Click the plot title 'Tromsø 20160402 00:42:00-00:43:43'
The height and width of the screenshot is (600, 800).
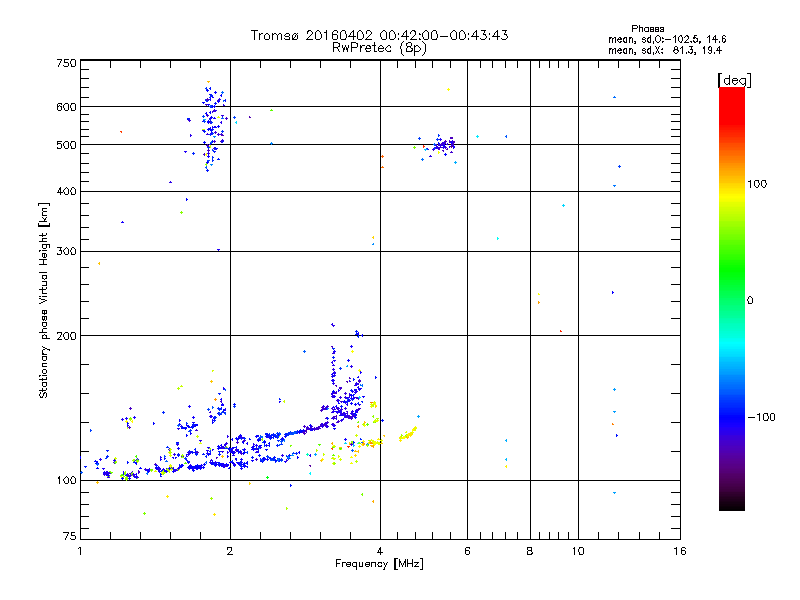pyautogui.click(x=379, y=35)
